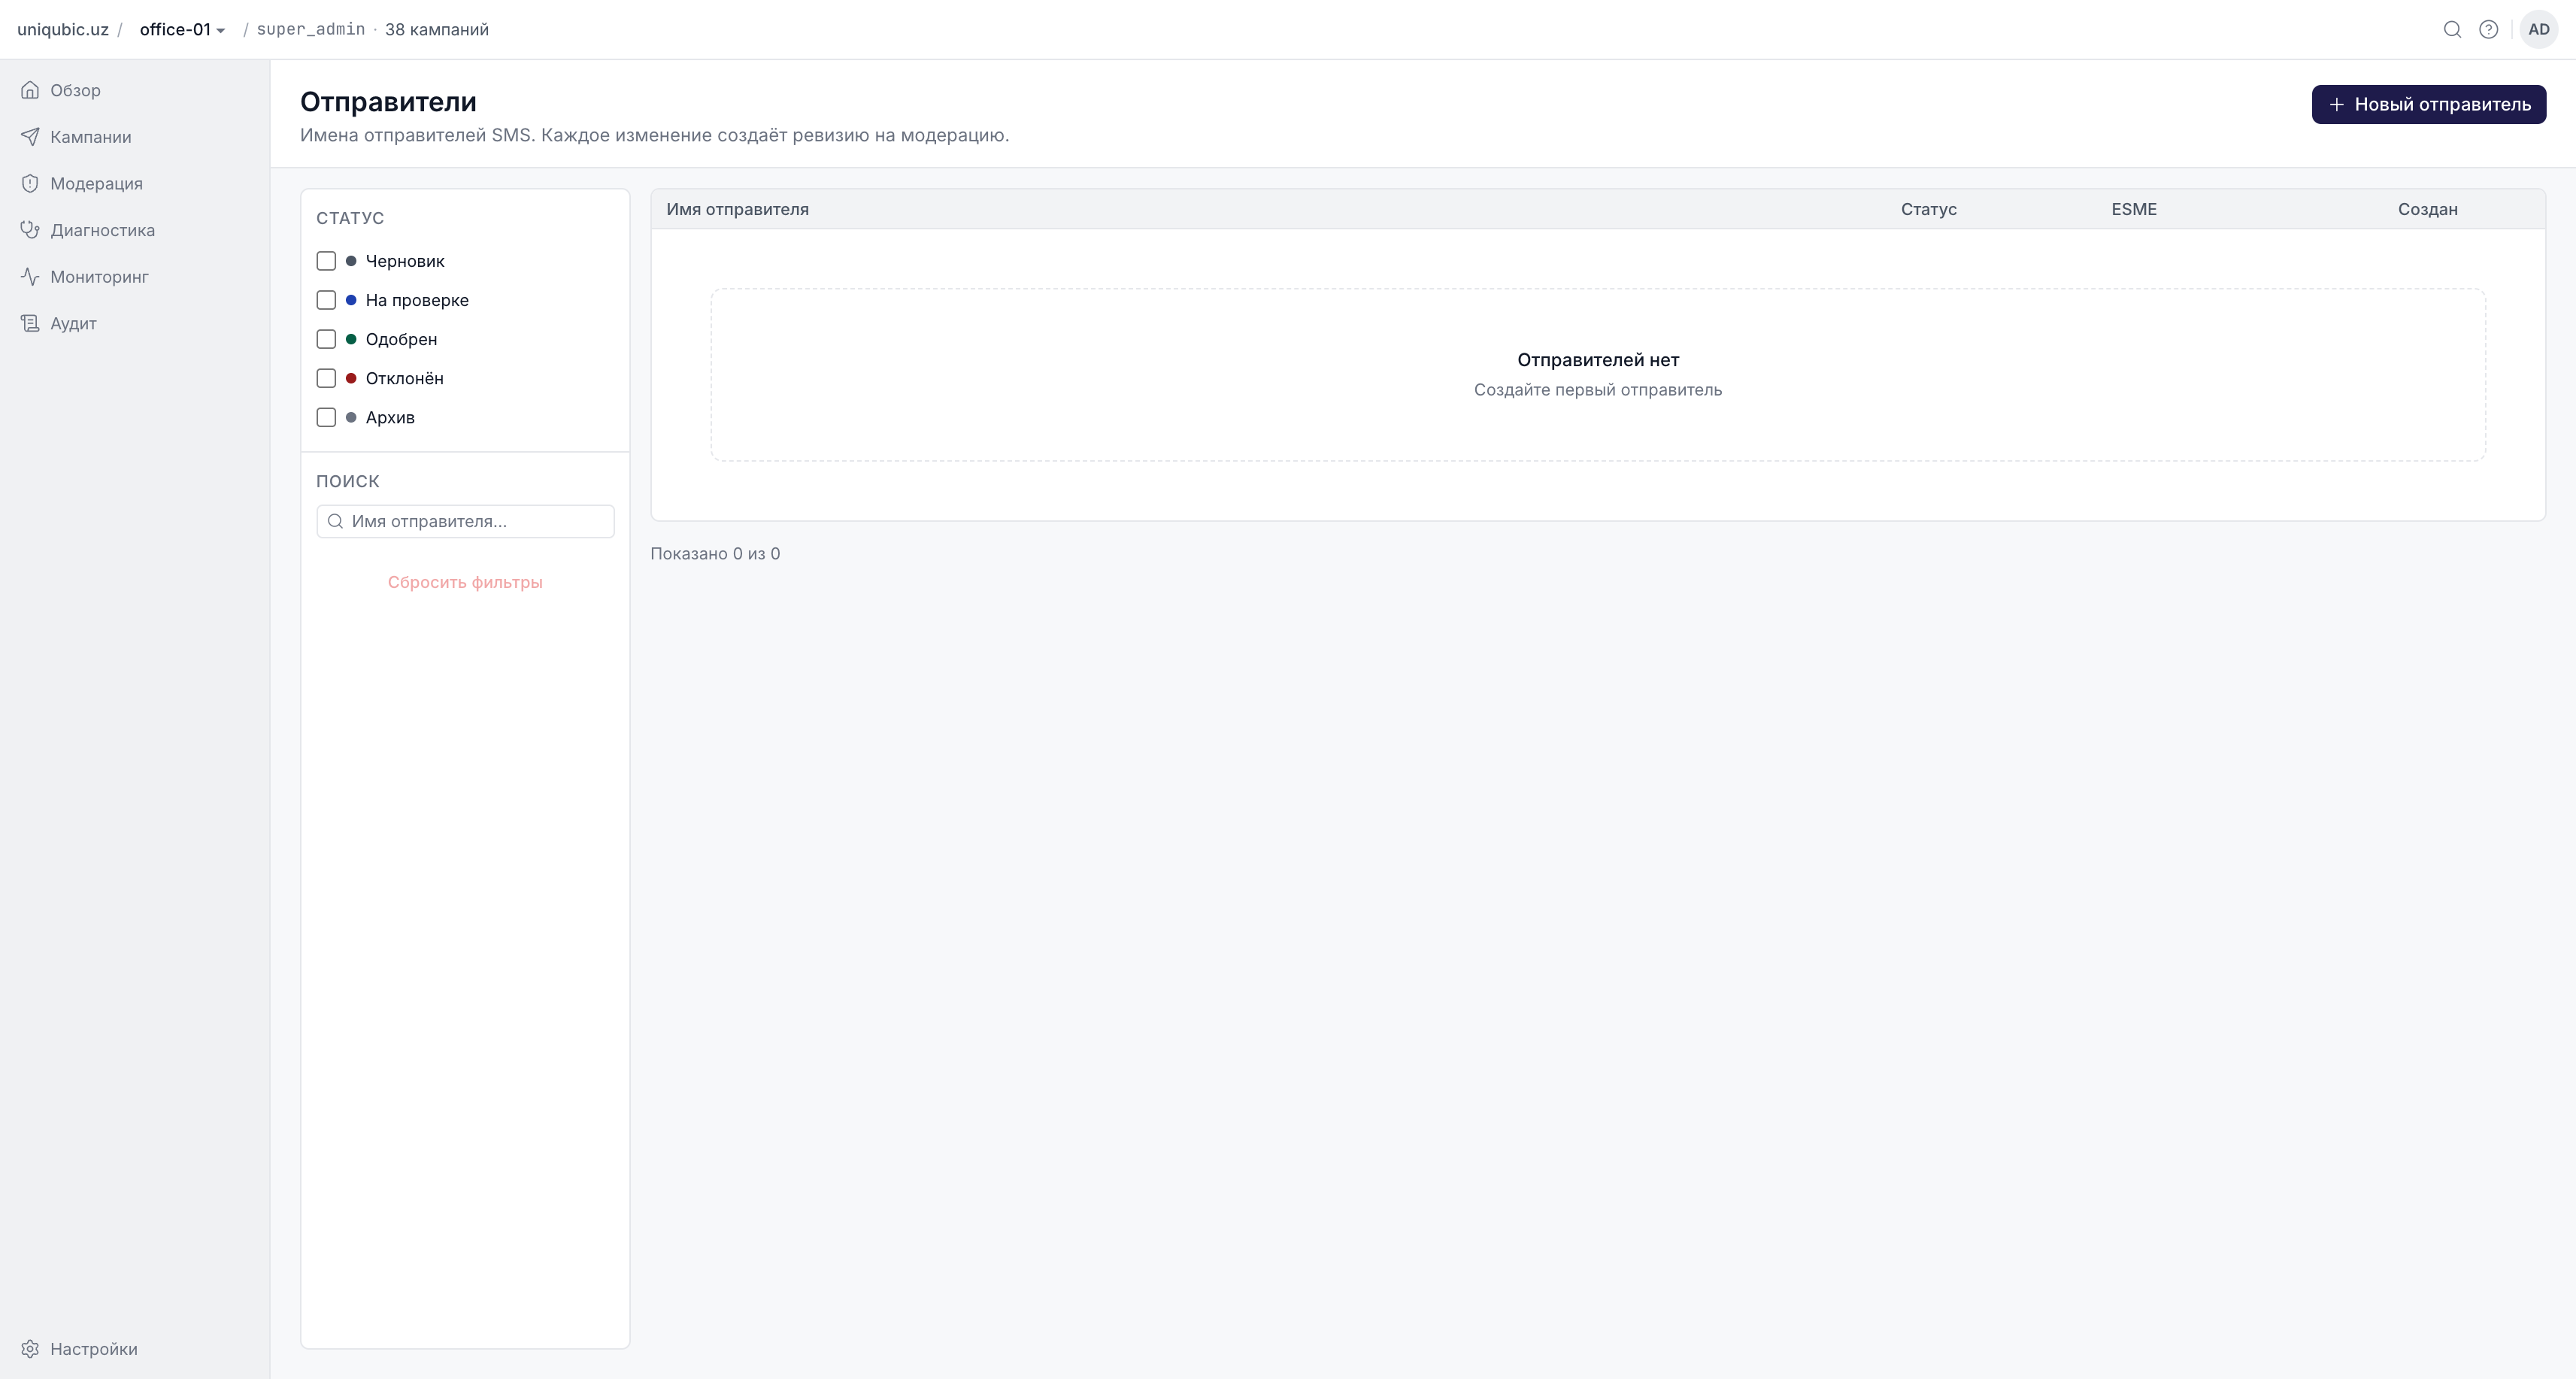Open Настройки via the gear icon
Screen dimensions: 2576x1379
tap(30, 1349)
